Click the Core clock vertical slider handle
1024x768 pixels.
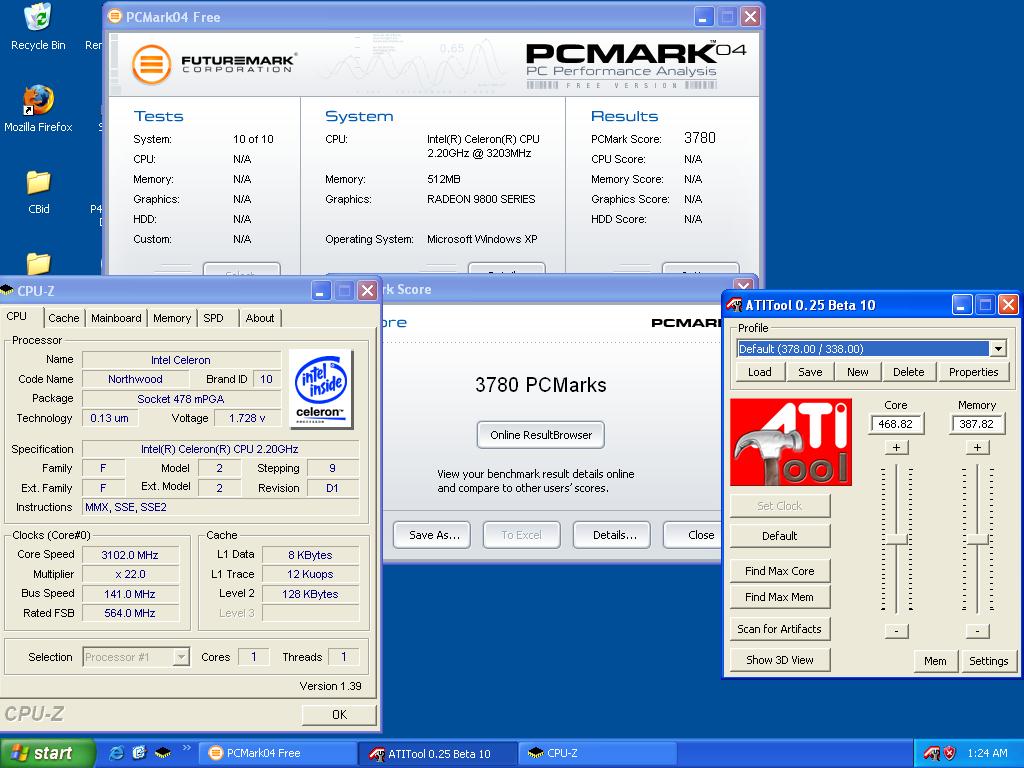tap(897, 539)
